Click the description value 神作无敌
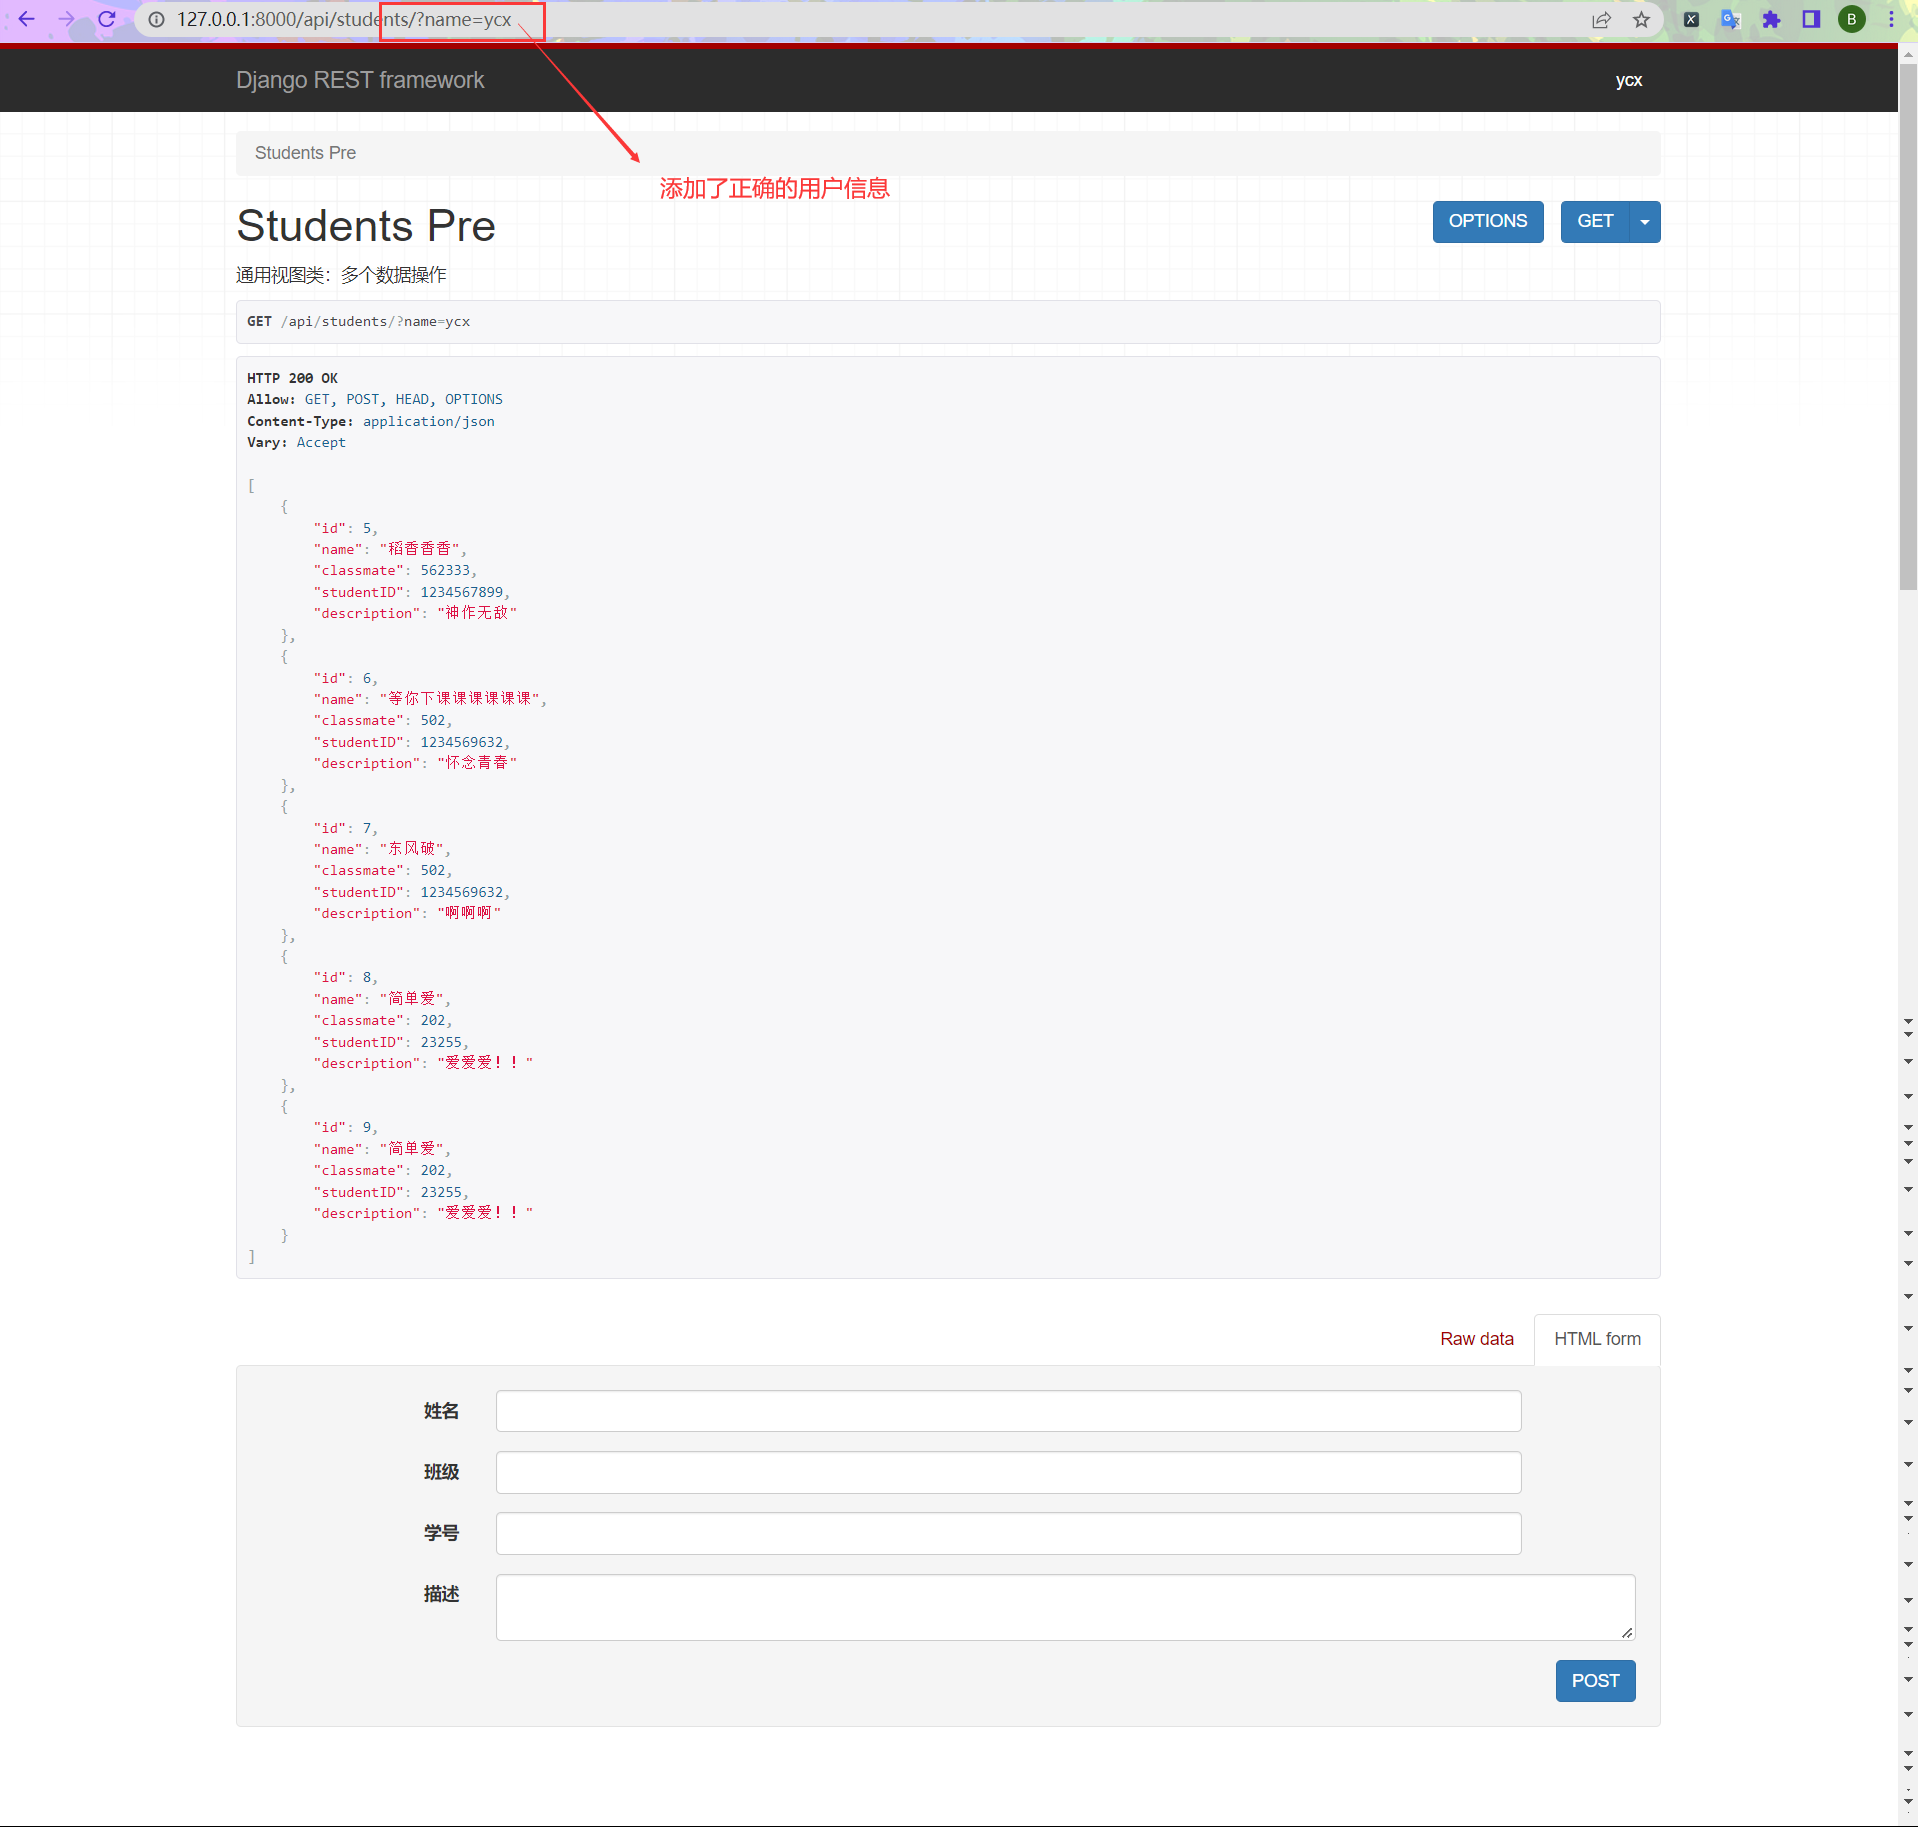The height and width of the screenshot is (1827, 1918). click(x=477, y=613)
